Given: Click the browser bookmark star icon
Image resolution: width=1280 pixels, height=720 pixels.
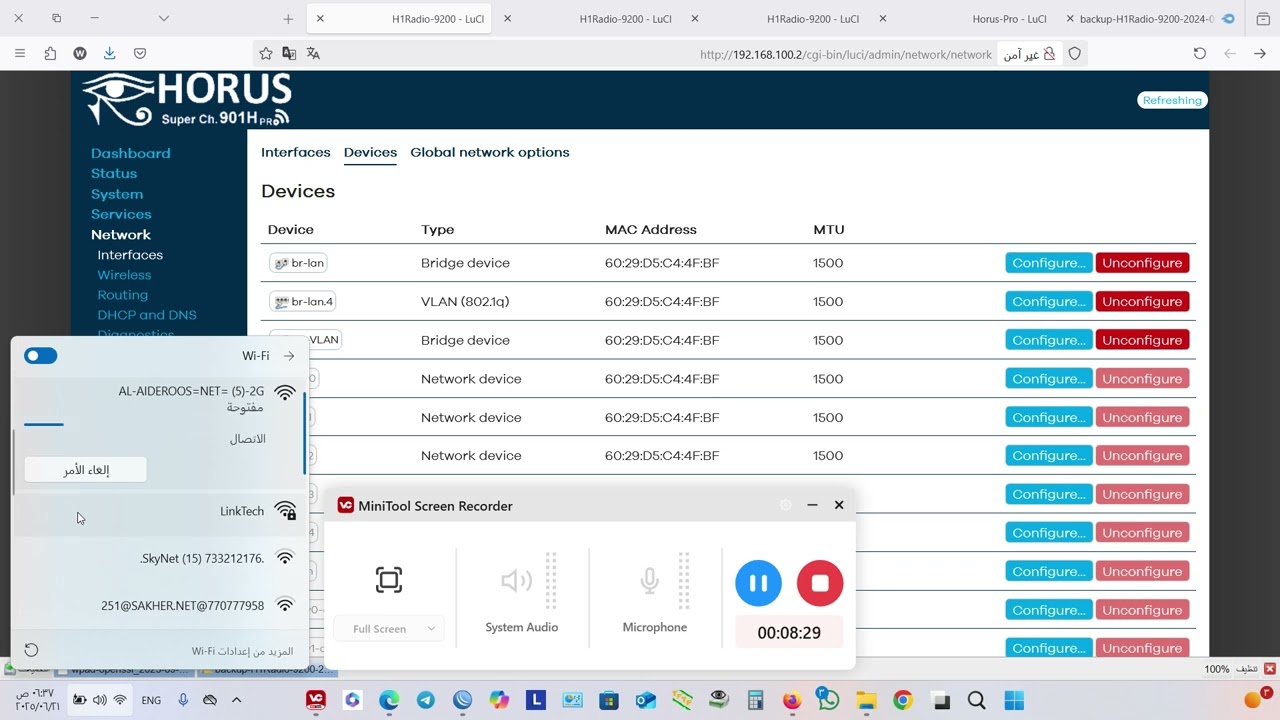Looking at the screenshot, I should (x=265, y=54).
